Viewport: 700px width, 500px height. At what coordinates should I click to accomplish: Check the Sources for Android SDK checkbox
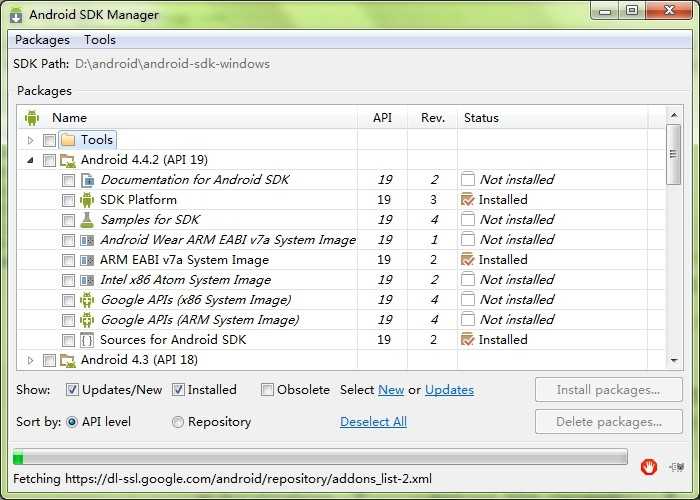click(x=68, y=341)
